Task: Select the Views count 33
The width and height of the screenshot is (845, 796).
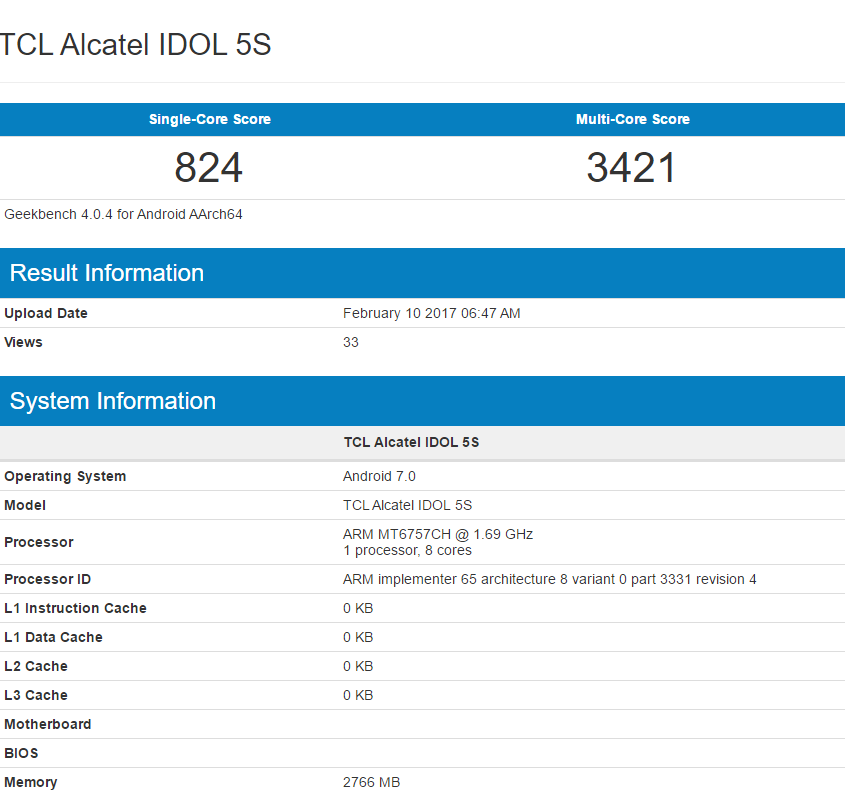Action: point(351,342)
